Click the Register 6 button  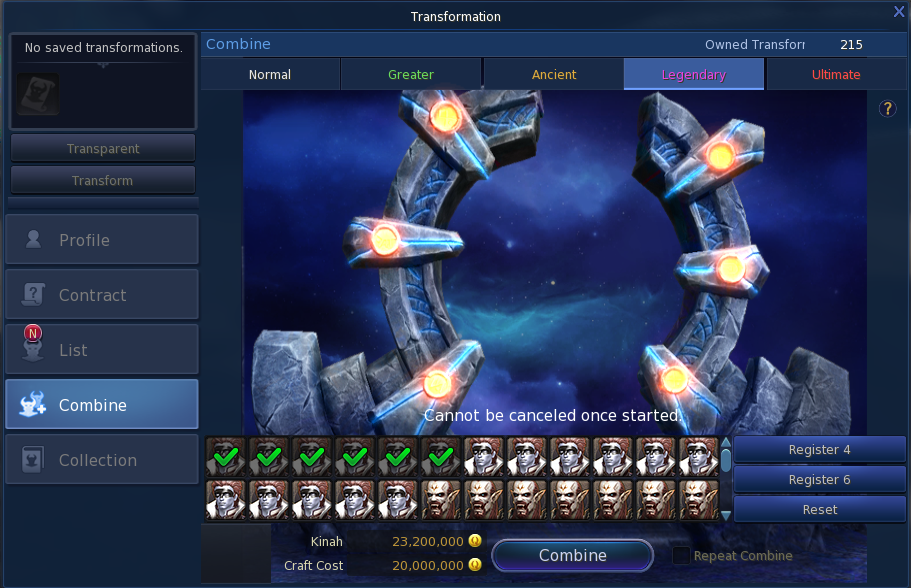(819, 480)
